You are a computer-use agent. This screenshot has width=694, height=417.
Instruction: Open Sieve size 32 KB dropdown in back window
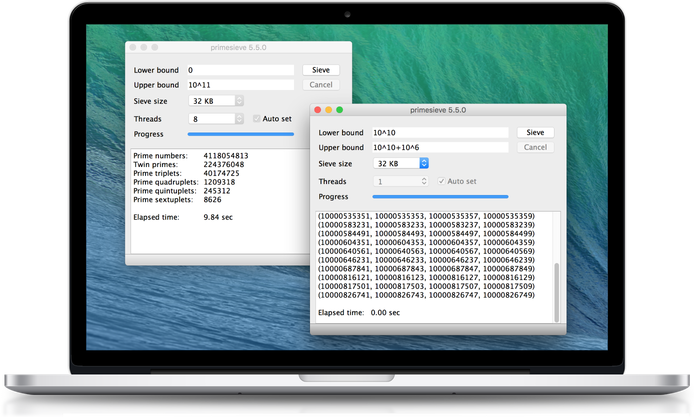click(216, 101)
